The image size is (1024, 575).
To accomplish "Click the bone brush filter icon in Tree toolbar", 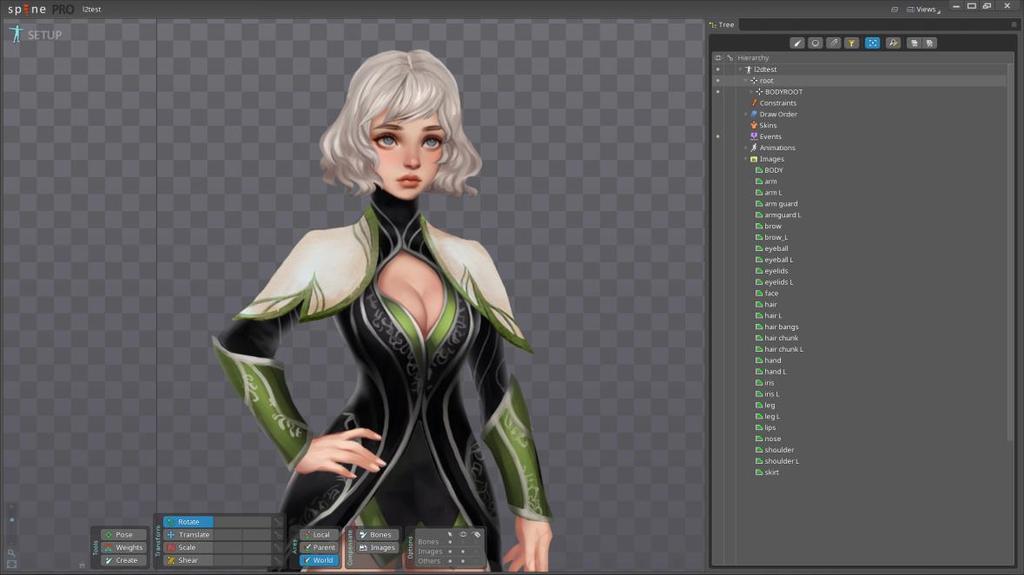I will (x=797, y=43).
